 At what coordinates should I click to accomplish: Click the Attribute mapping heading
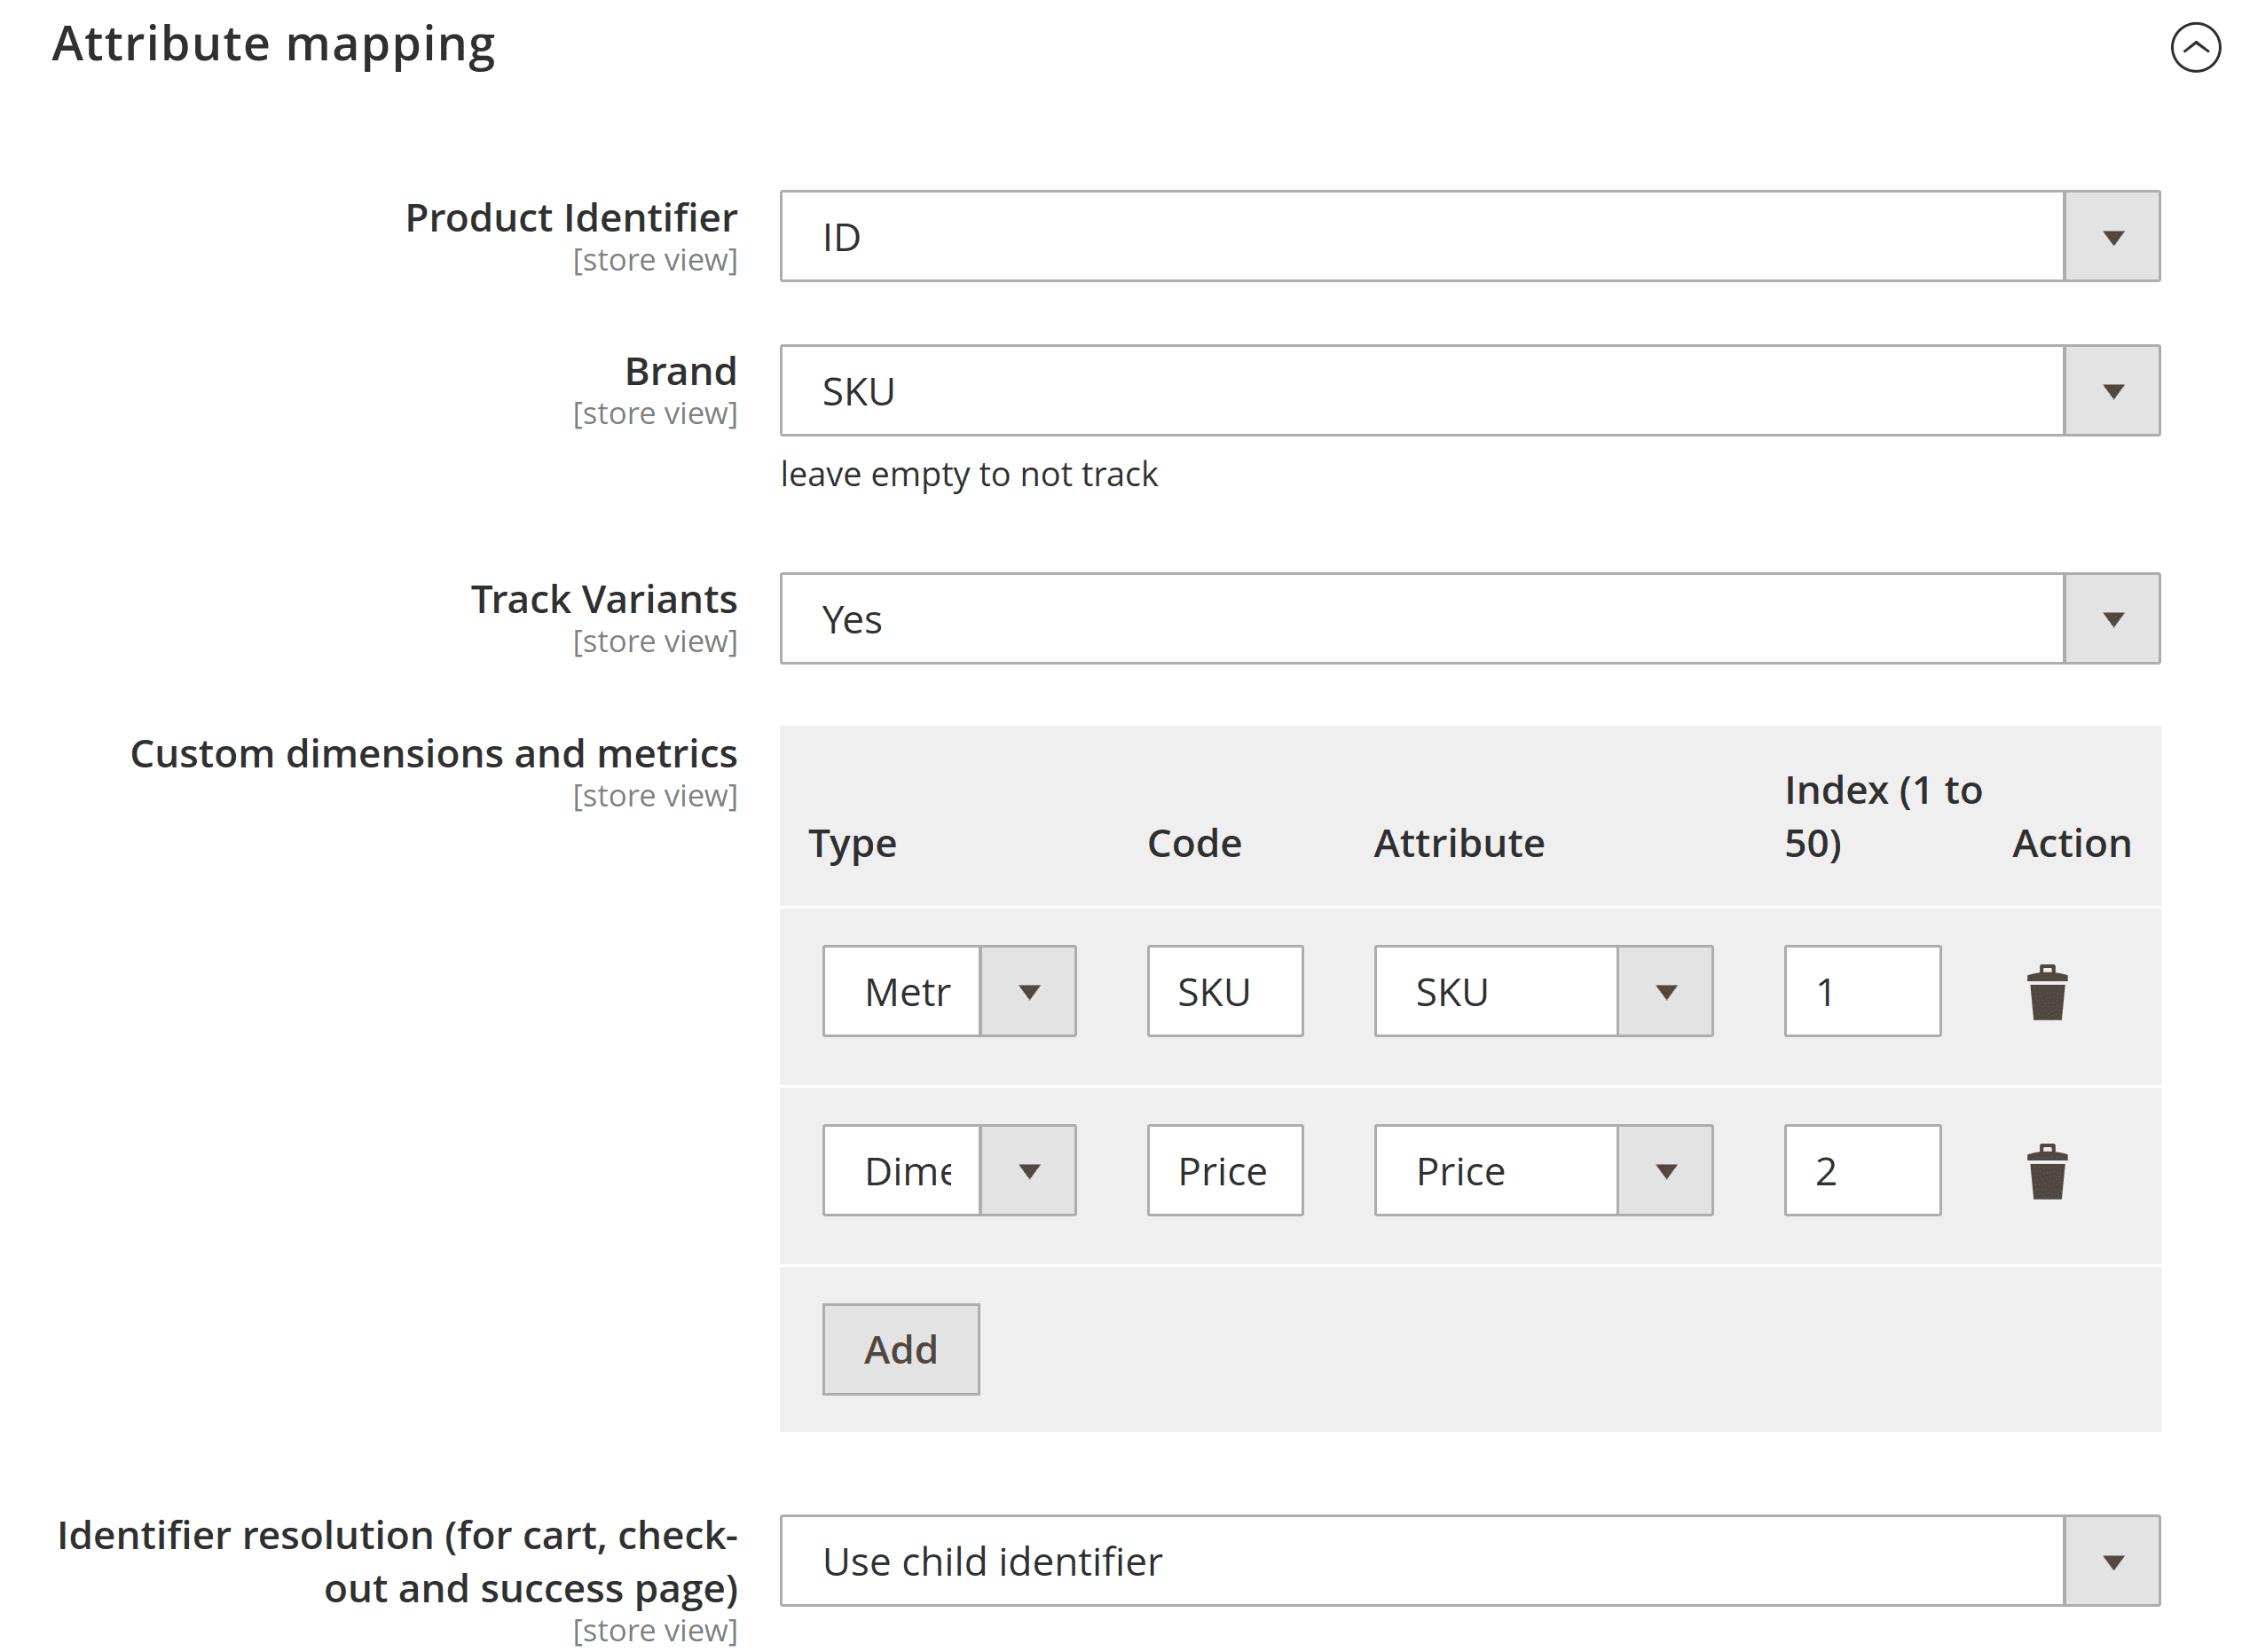273,45
